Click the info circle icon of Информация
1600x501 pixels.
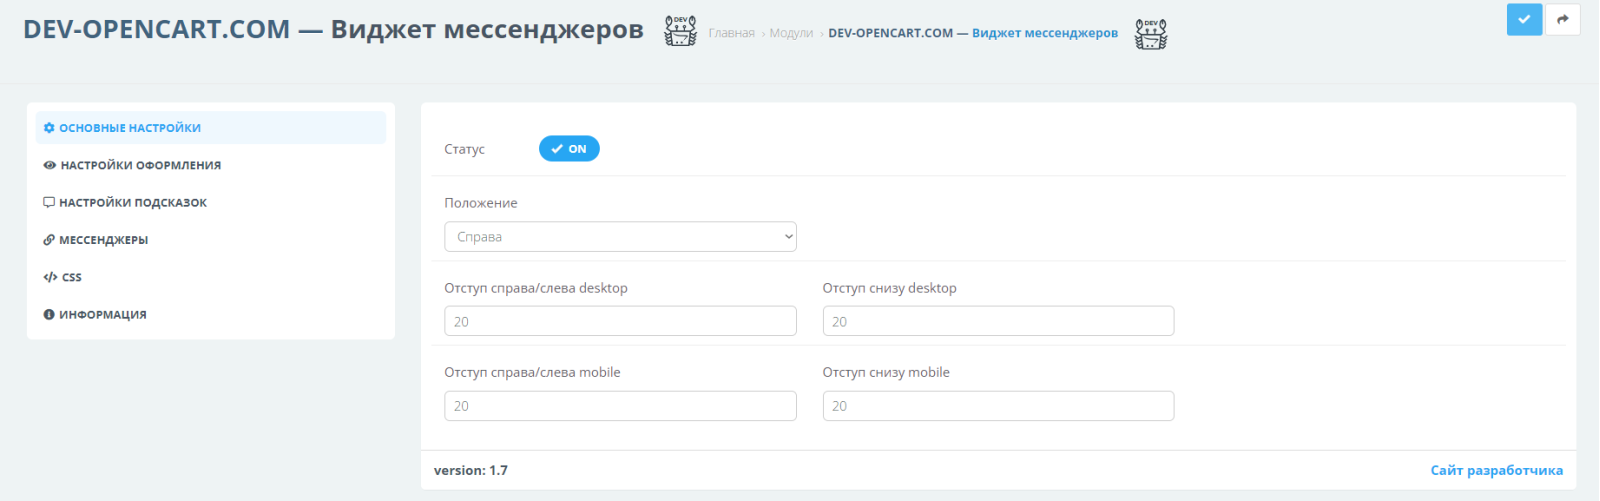49,314
